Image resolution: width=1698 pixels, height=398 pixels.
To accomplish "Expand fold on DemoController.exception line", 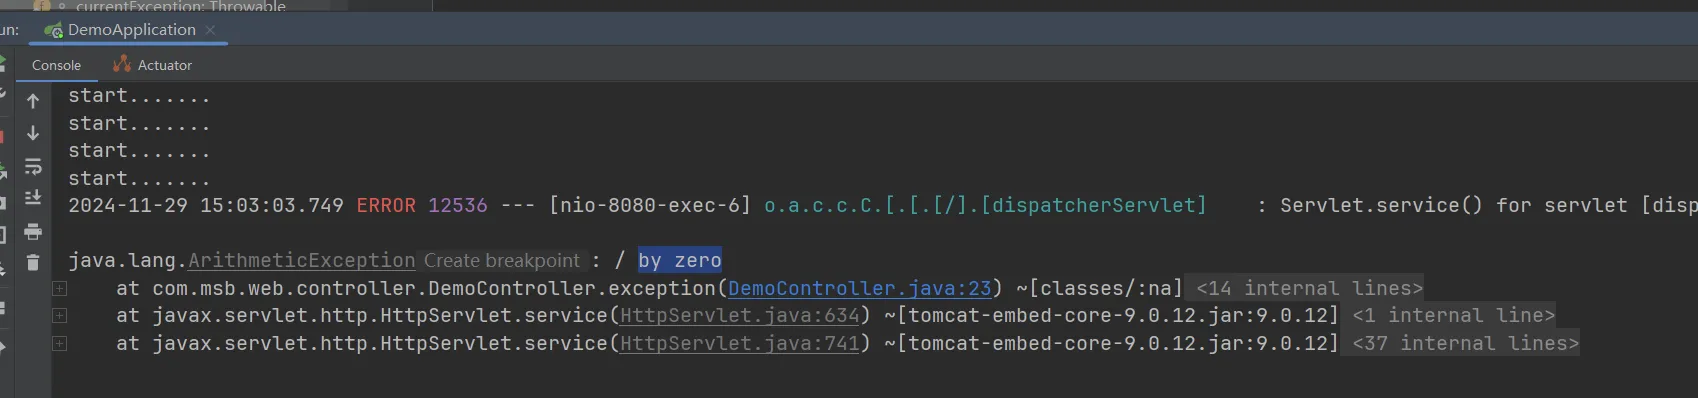I will 60,289.
